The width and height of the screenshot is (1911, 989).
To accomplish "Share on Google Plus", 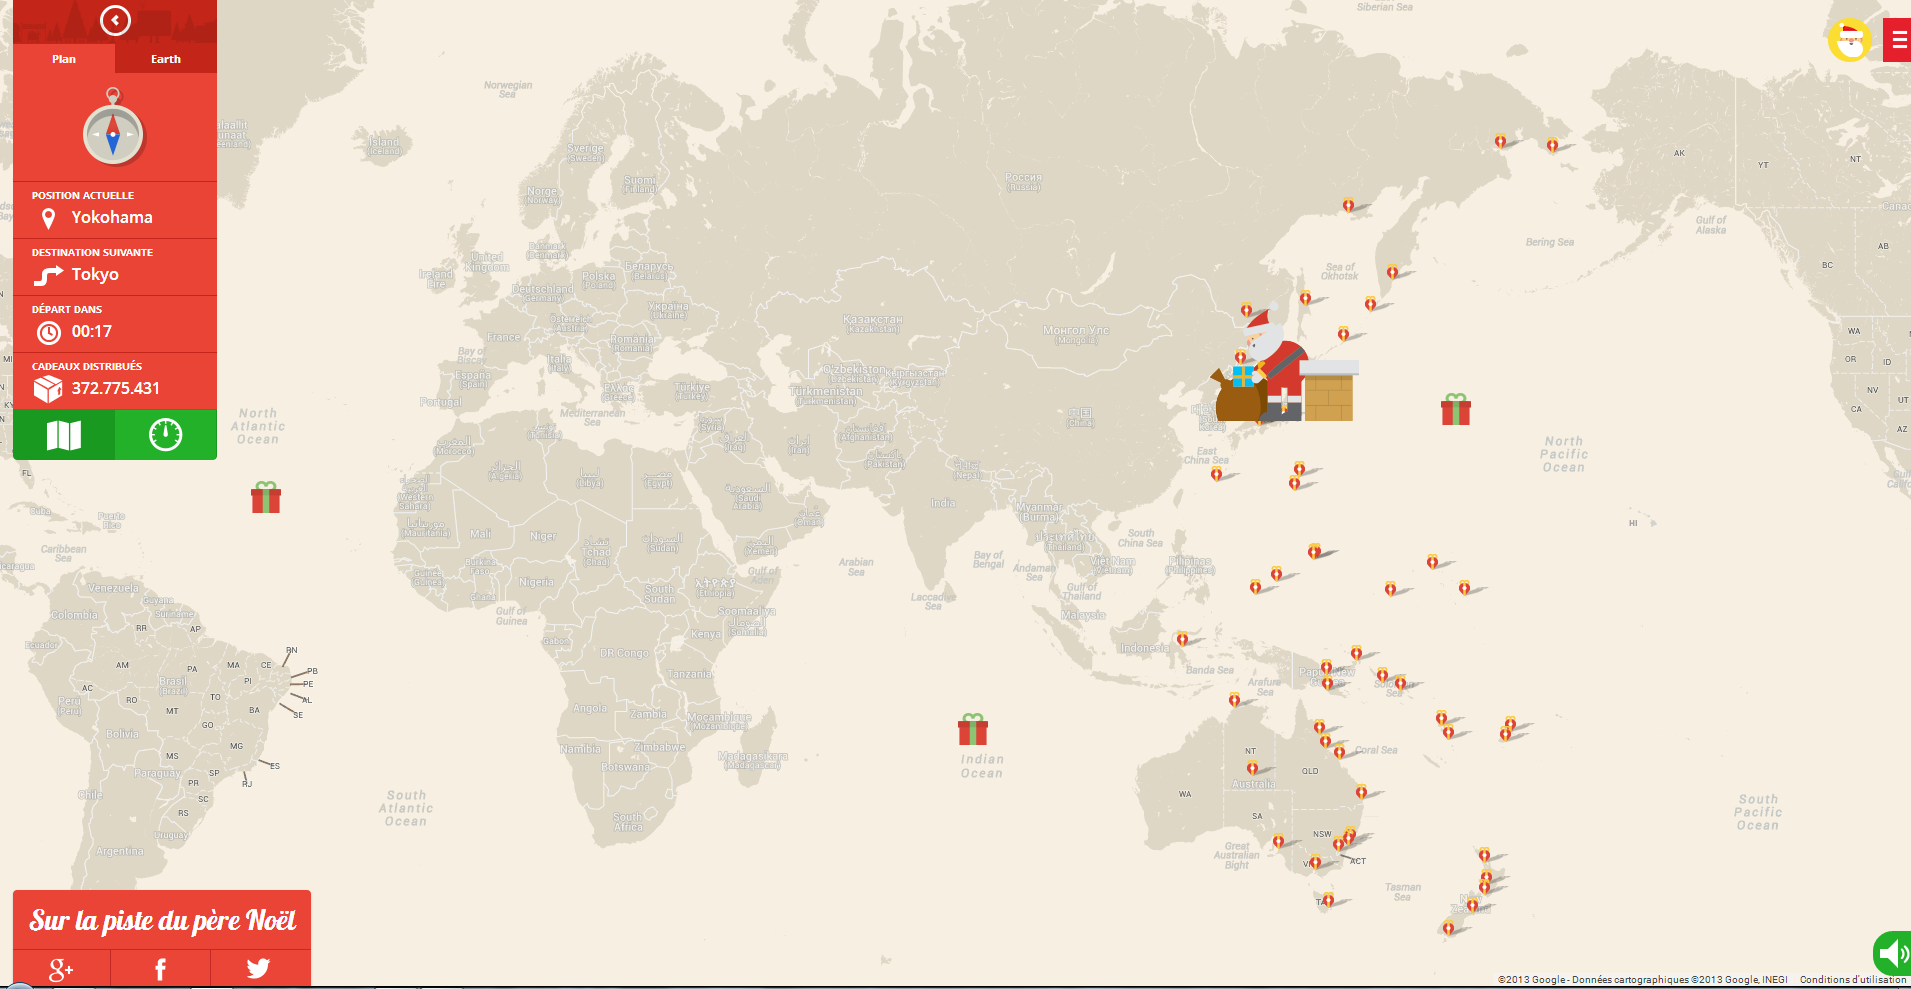I will (x=61, y=968).
